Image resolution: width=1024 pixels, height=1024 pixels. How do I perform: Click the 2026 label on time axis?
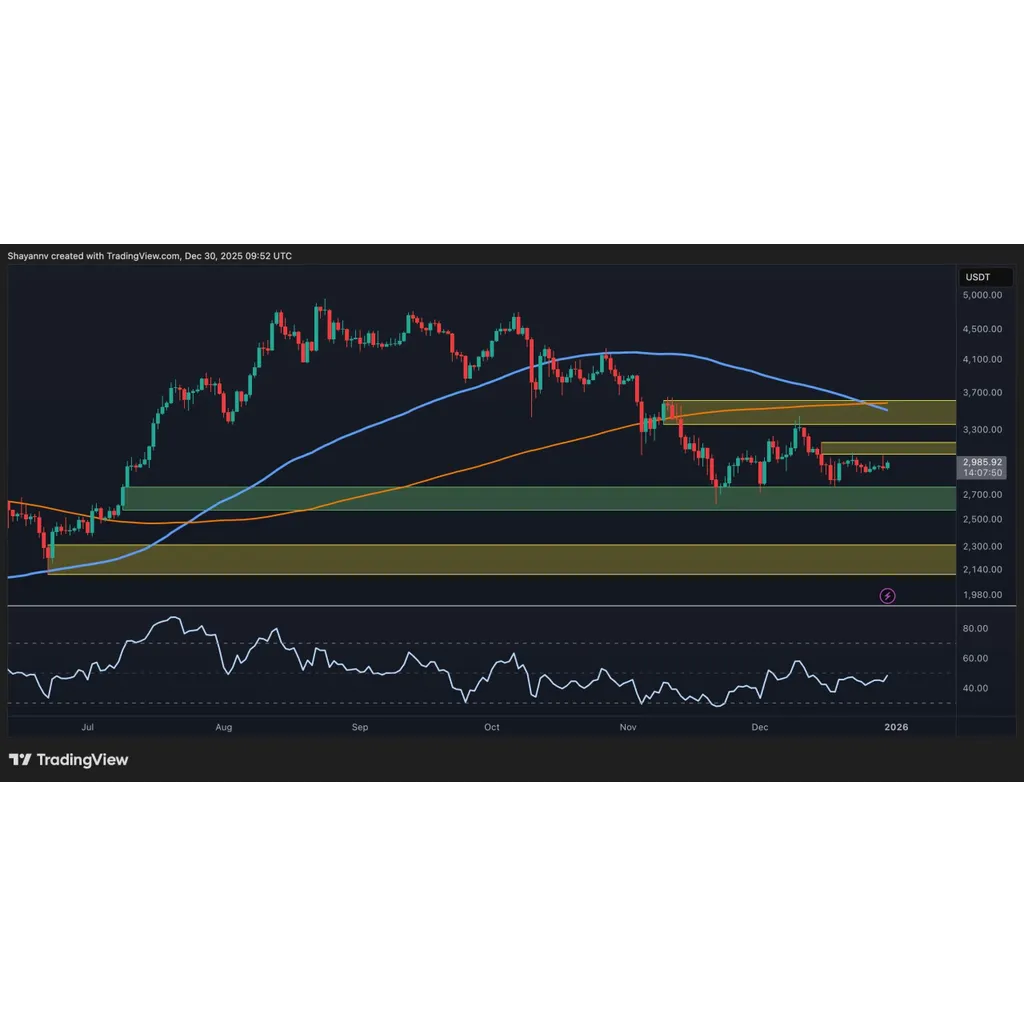click(896, 727)
